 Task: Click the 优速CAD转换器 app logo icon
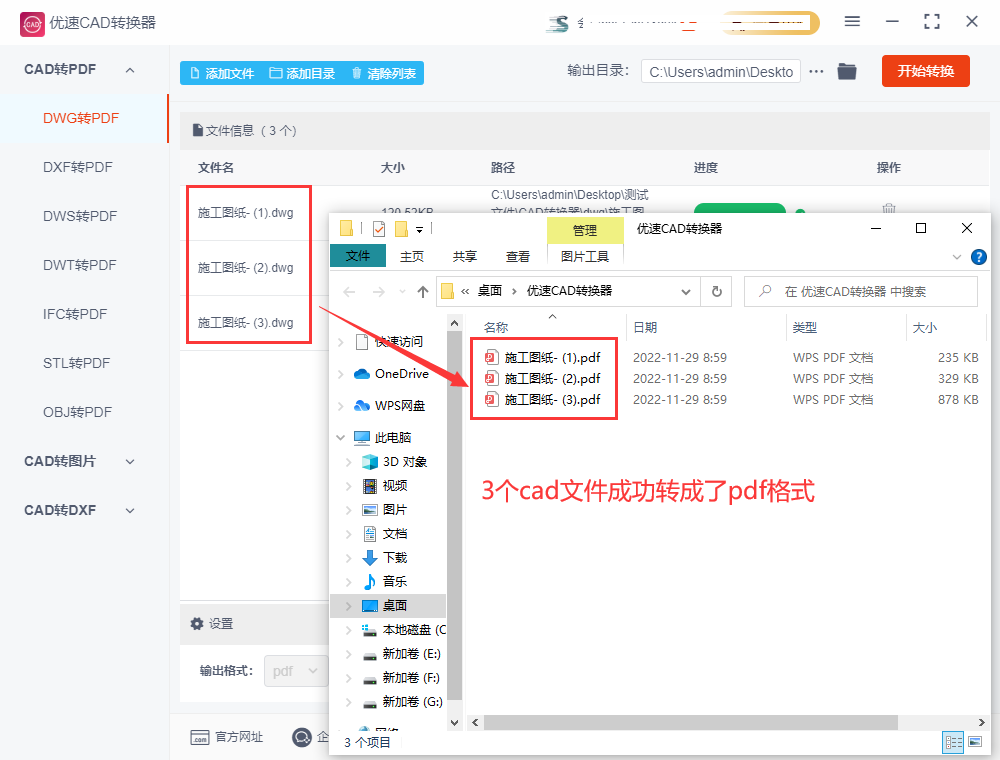(x=33, y=24)
